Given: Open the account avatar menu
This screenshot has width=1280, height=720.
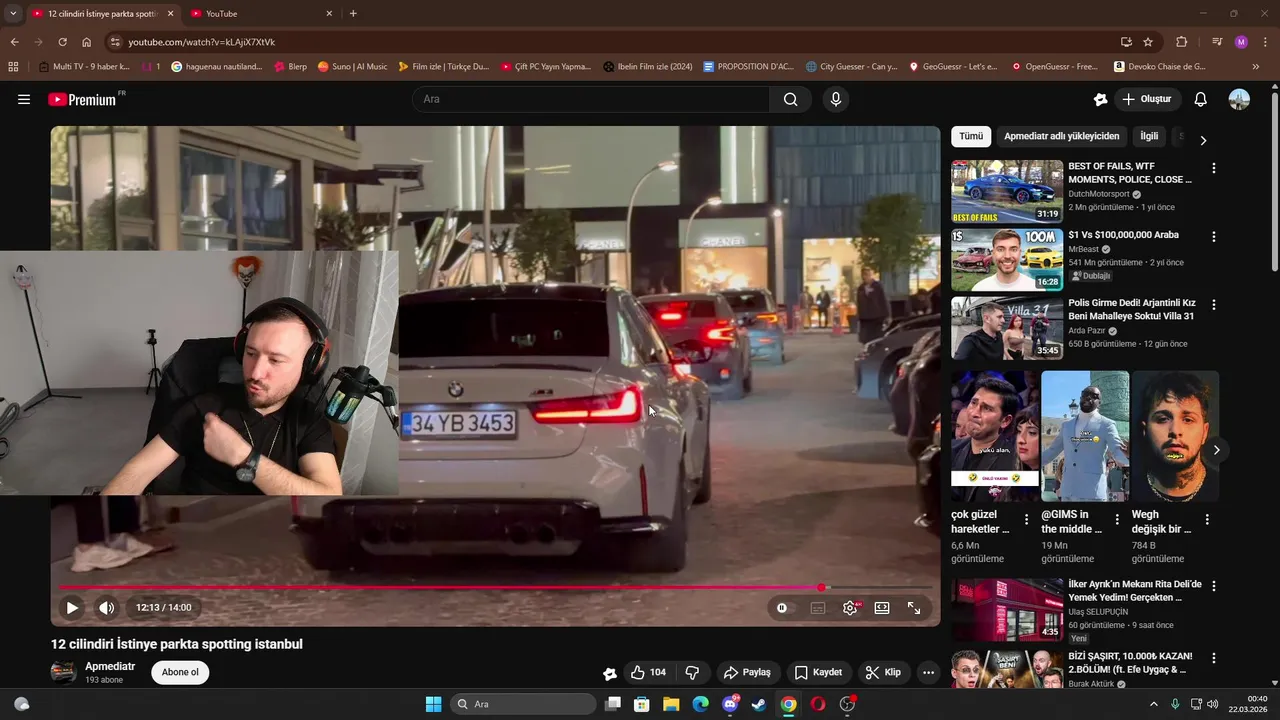Looking at the screenshot, I should [x=1239, y=99].
